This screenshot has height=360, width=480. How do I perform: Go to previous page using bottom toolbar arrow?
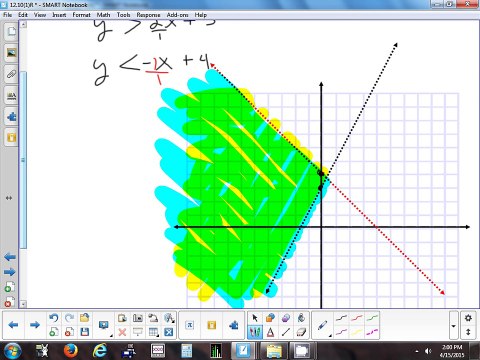pos(13,325)
